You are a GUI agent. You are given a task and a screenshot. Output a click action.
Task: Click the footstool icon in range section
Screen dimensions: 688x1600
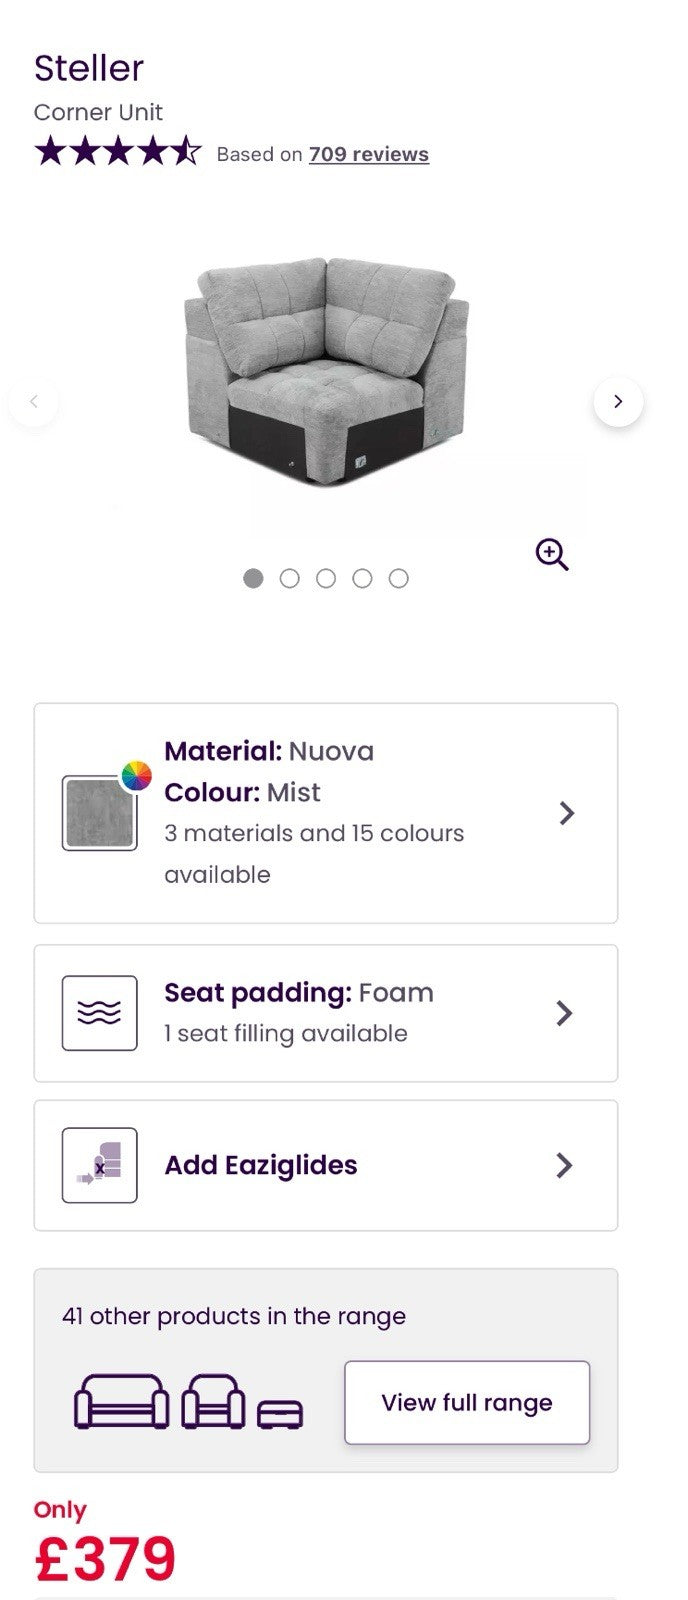click(280, 1414)
